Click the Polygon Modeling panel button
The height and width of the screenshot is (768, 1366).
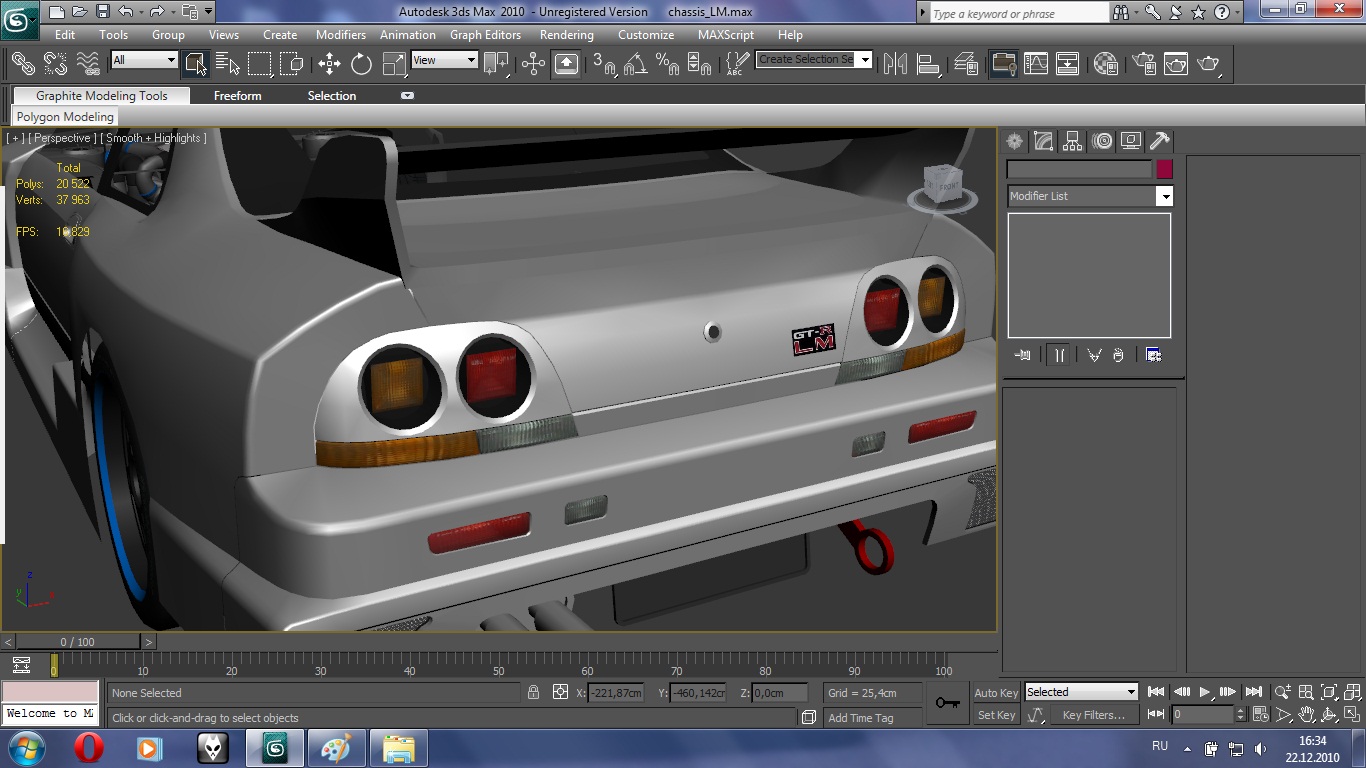(65, 117)
